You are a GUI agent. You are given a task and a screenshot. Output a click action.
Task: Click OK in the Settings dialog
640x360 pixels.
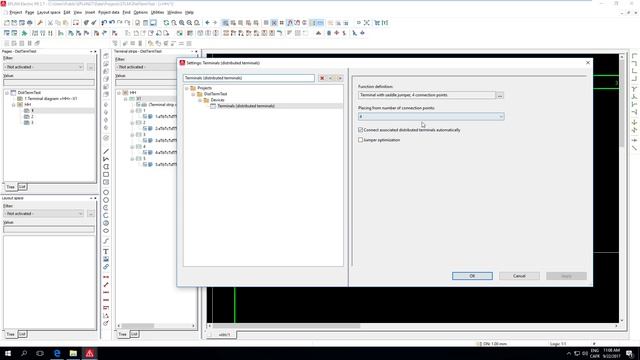[472, 276]
